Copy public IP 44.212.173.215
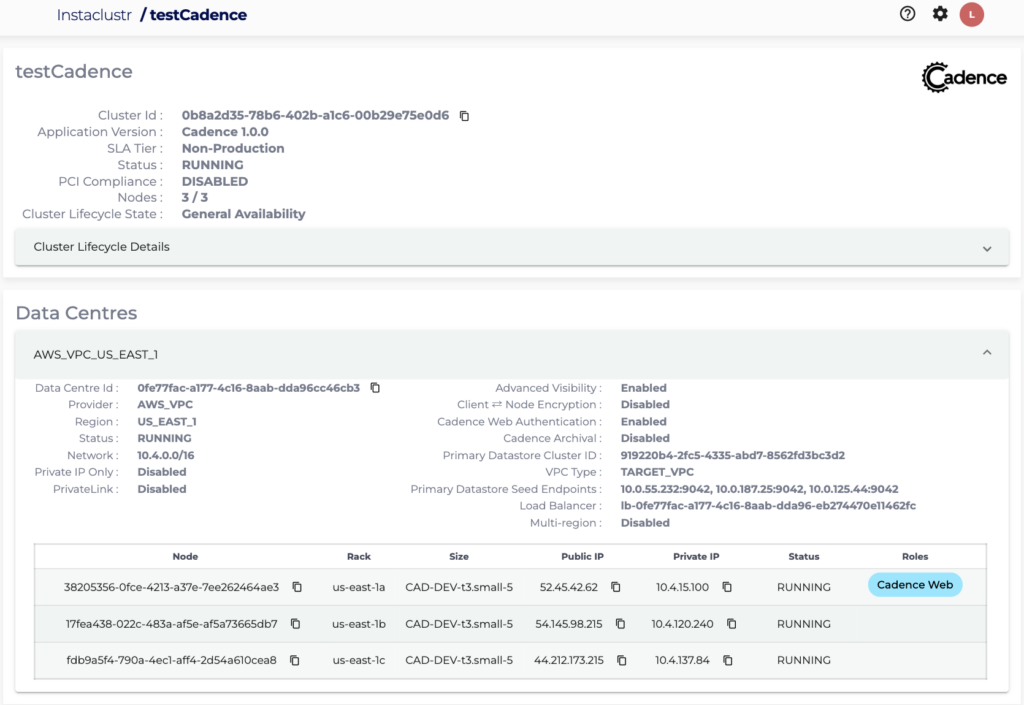Screen dimensions: 1024x705 [622, 660]
